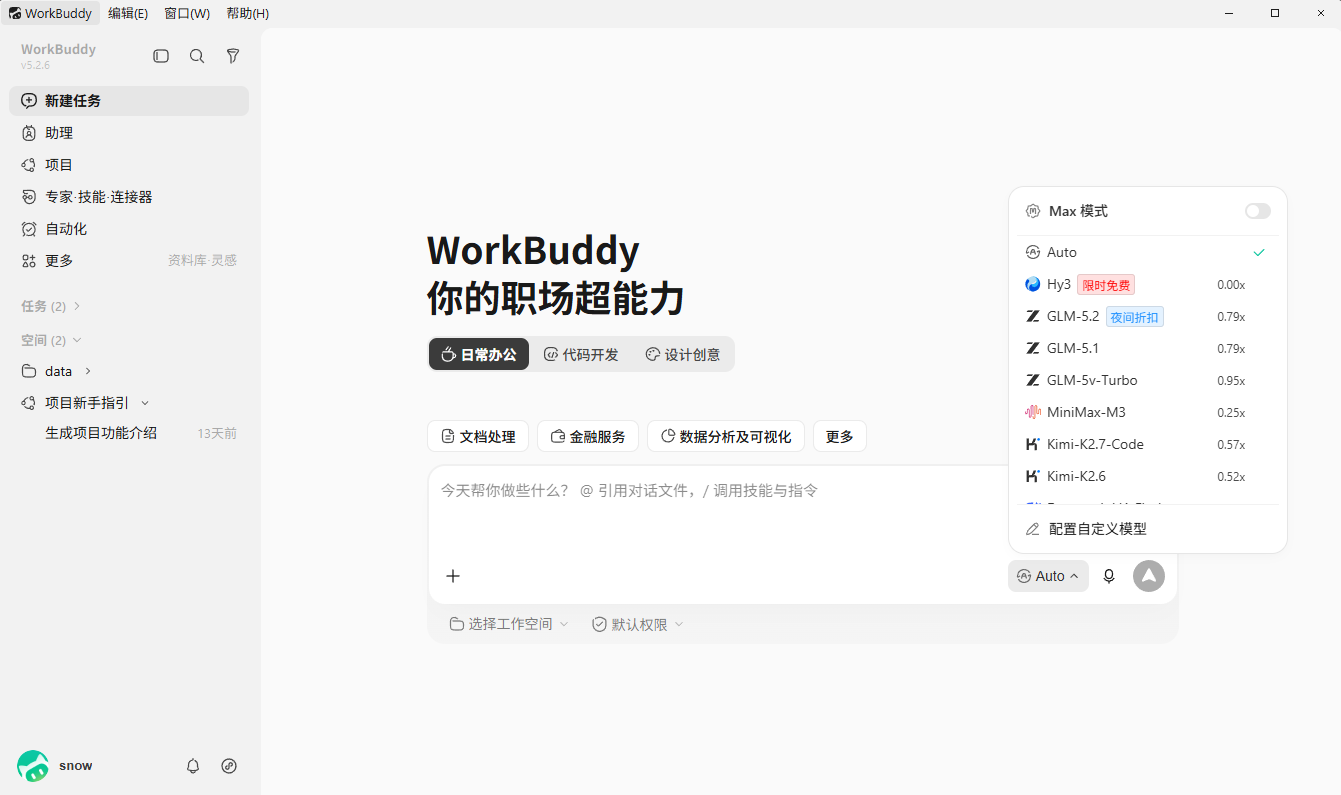Image resolution: width=1341 pixels, height=795 pixels.
Task: Open the 窗口(W) menu
Action: (187, 13)
